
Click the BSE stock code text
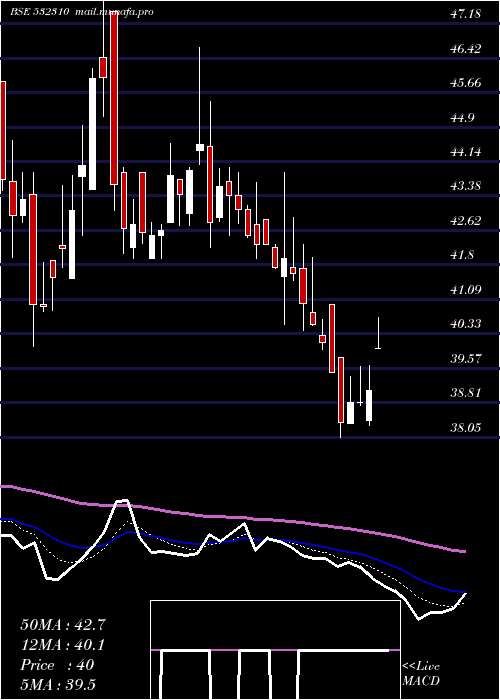39,12
